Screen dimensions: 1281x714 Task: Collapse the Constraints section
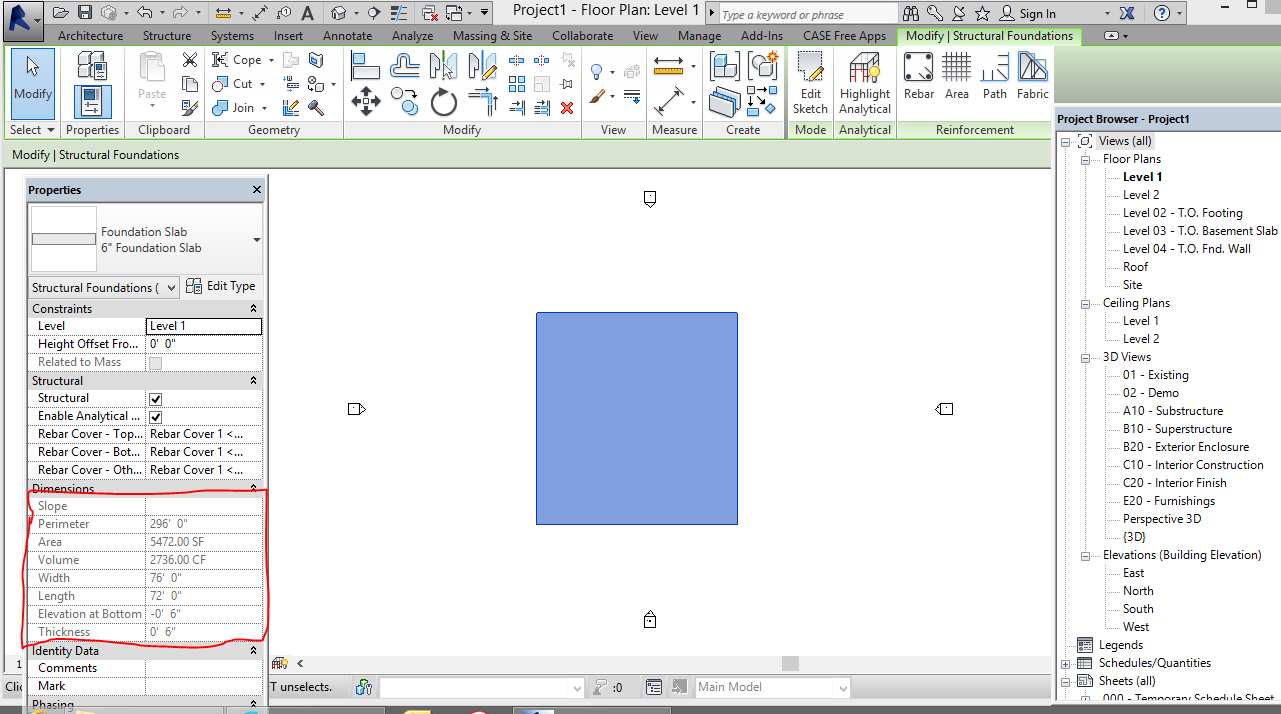tap(253, 309)
